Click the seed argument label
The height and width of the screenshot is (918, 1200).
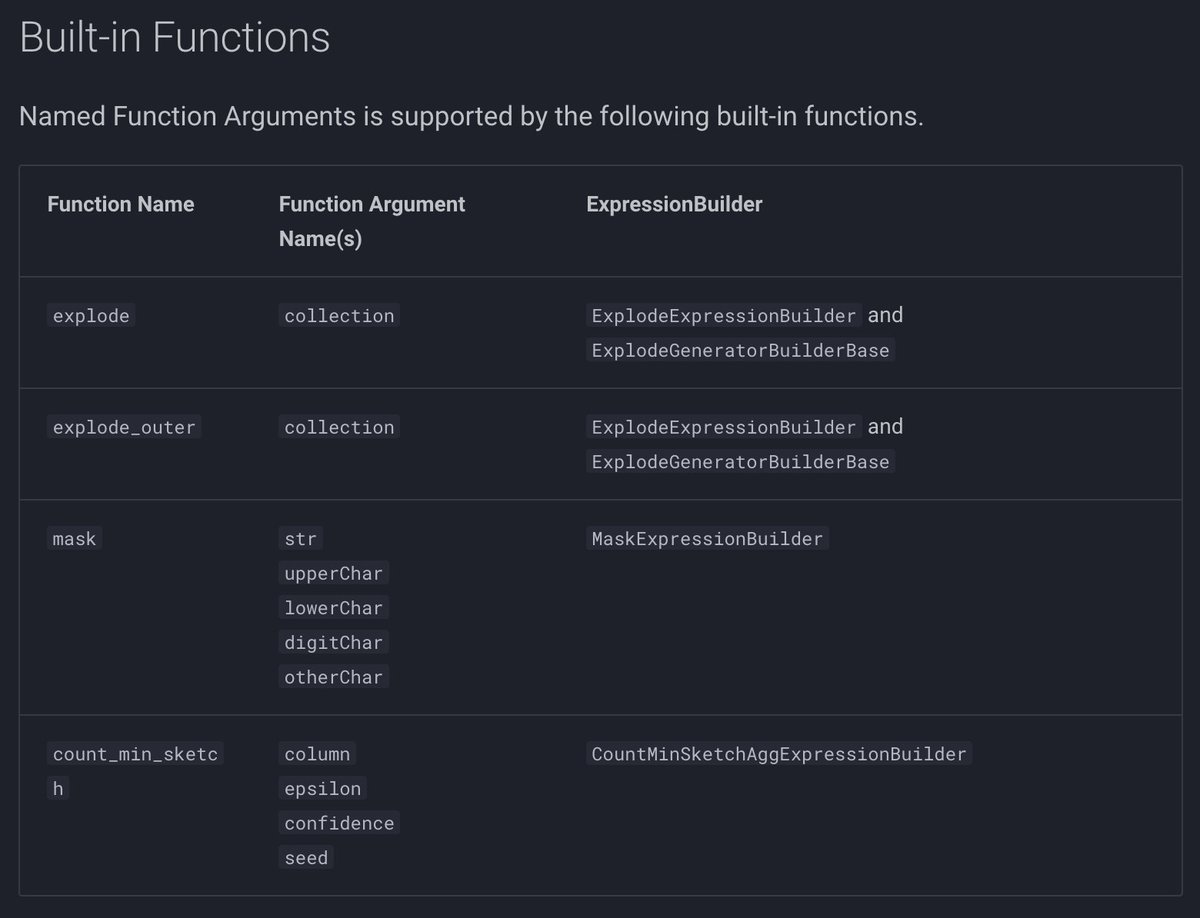pos(306,858)
